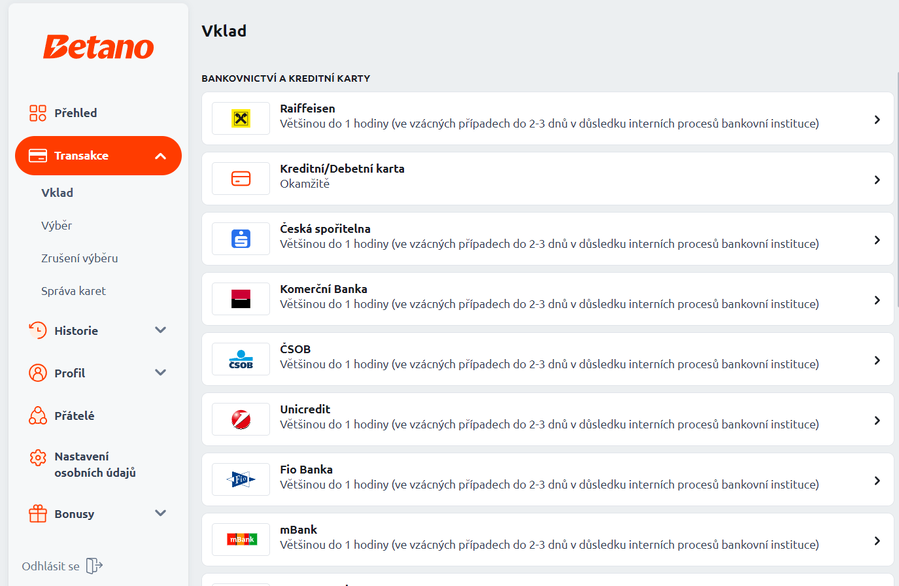Viewport: 899px width, 586px height.
Task: Select the Raiffeisen bank logo icon
Action: point(241,119)
